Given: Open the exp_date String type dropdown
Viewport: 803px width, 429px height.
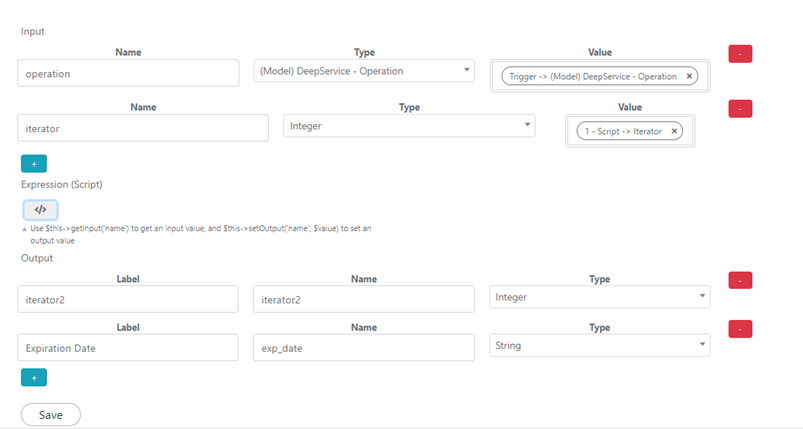Looking at the screenshot, I should [599, 346].
